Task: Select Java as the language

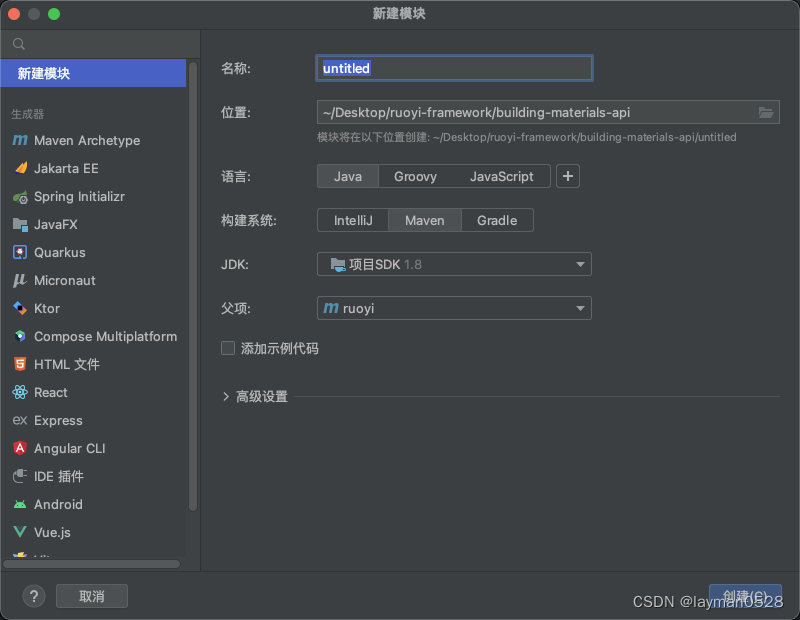Action: [x=348, y=177]
